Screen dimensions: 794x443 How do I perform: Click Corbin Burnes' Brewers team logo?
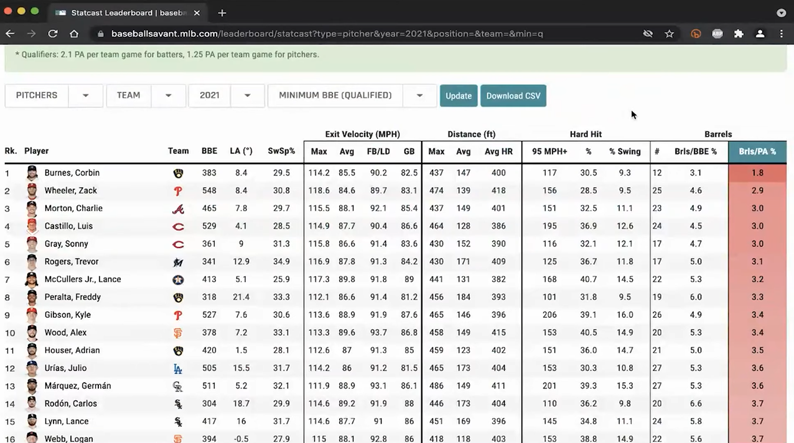[178, 173]
